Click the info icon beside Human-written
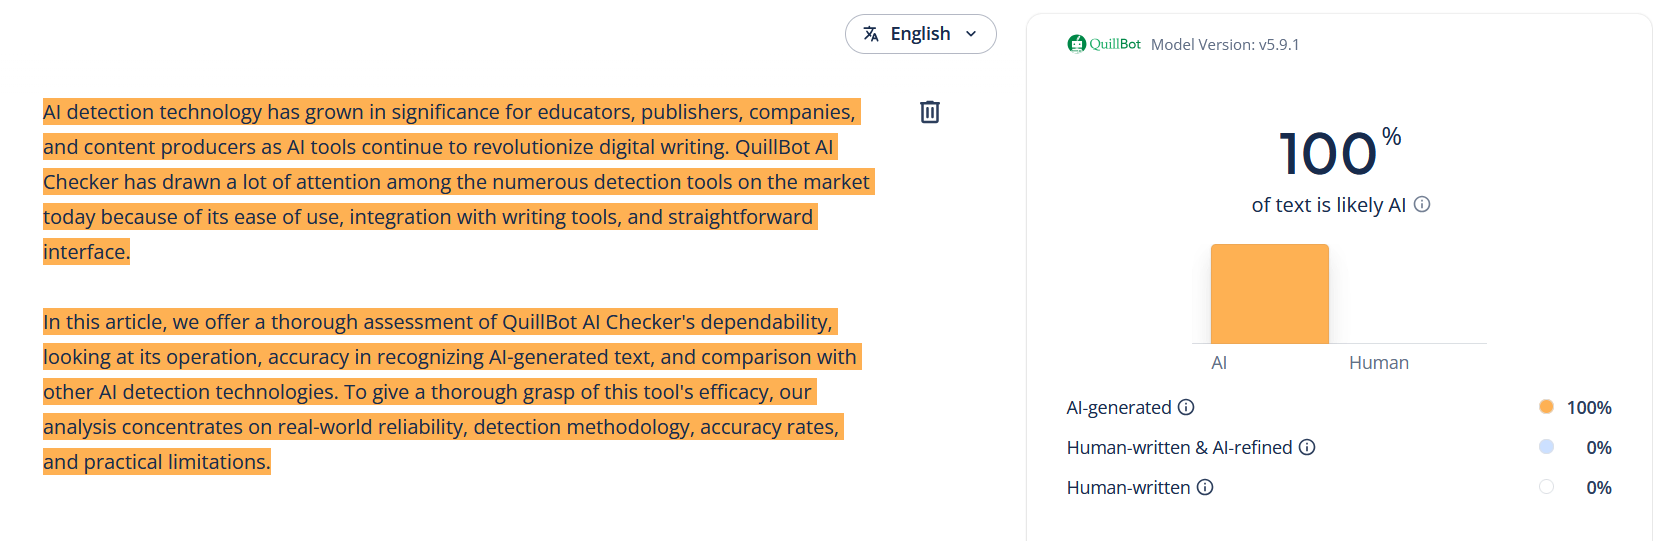 pos(1205,487)
